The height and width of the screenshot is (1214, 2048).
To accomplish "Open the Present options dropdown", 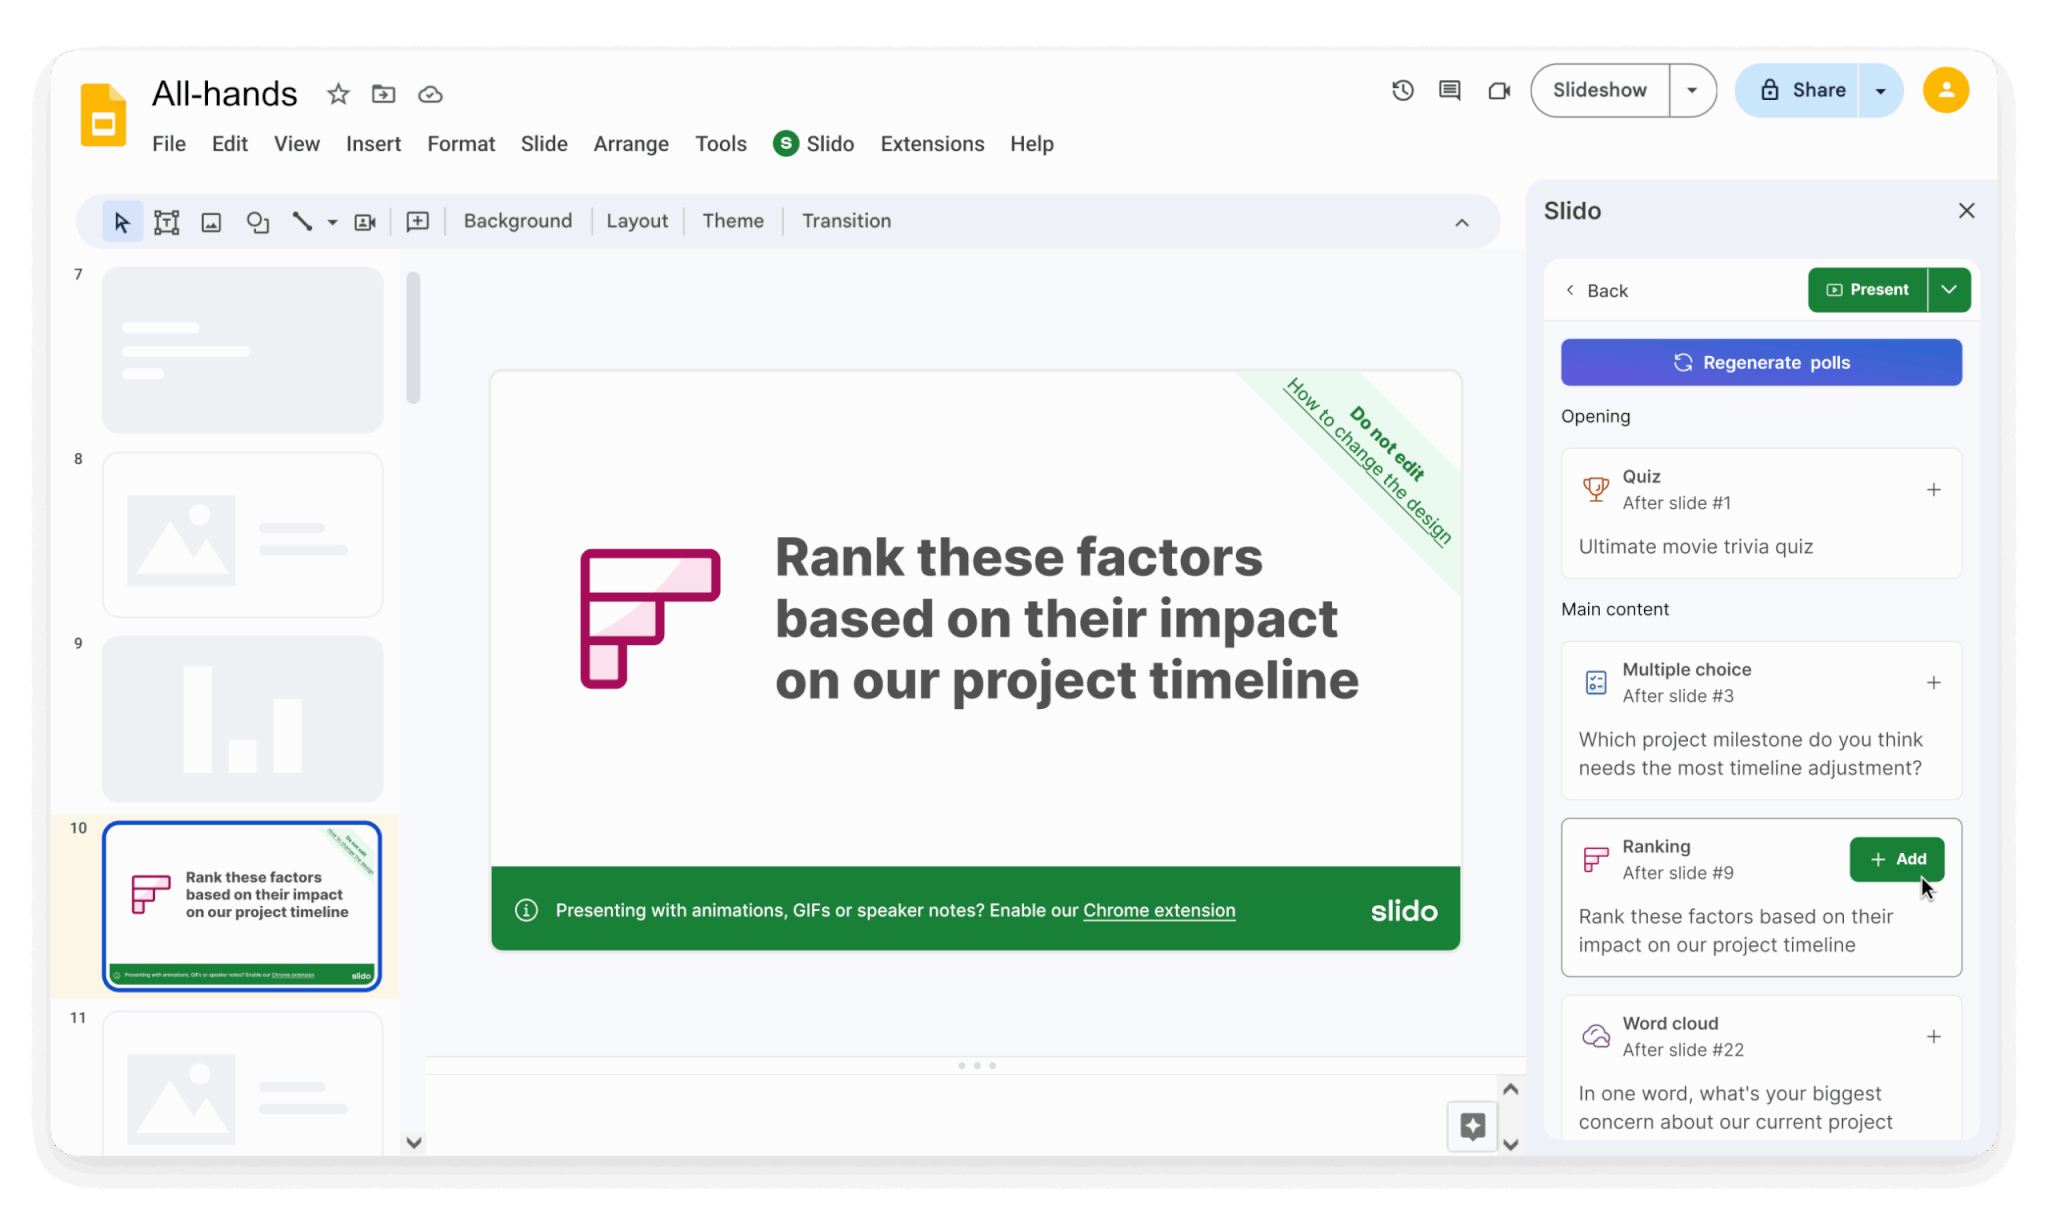I will click(1949, 290).
